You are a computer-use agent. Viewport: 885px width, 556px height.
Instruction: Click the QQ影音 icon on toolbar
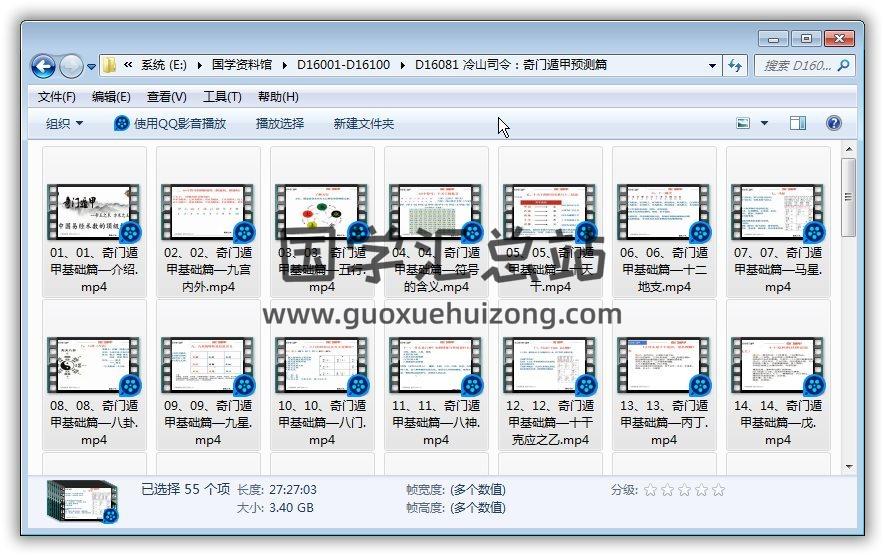pos(121,123)
